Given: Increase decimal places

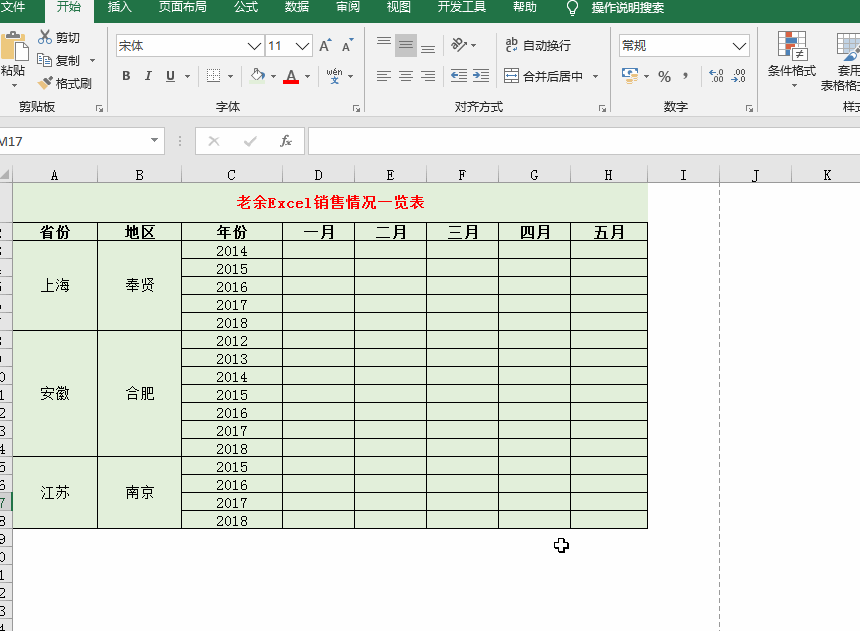Looking at the screenshot, I should point(716,76).
